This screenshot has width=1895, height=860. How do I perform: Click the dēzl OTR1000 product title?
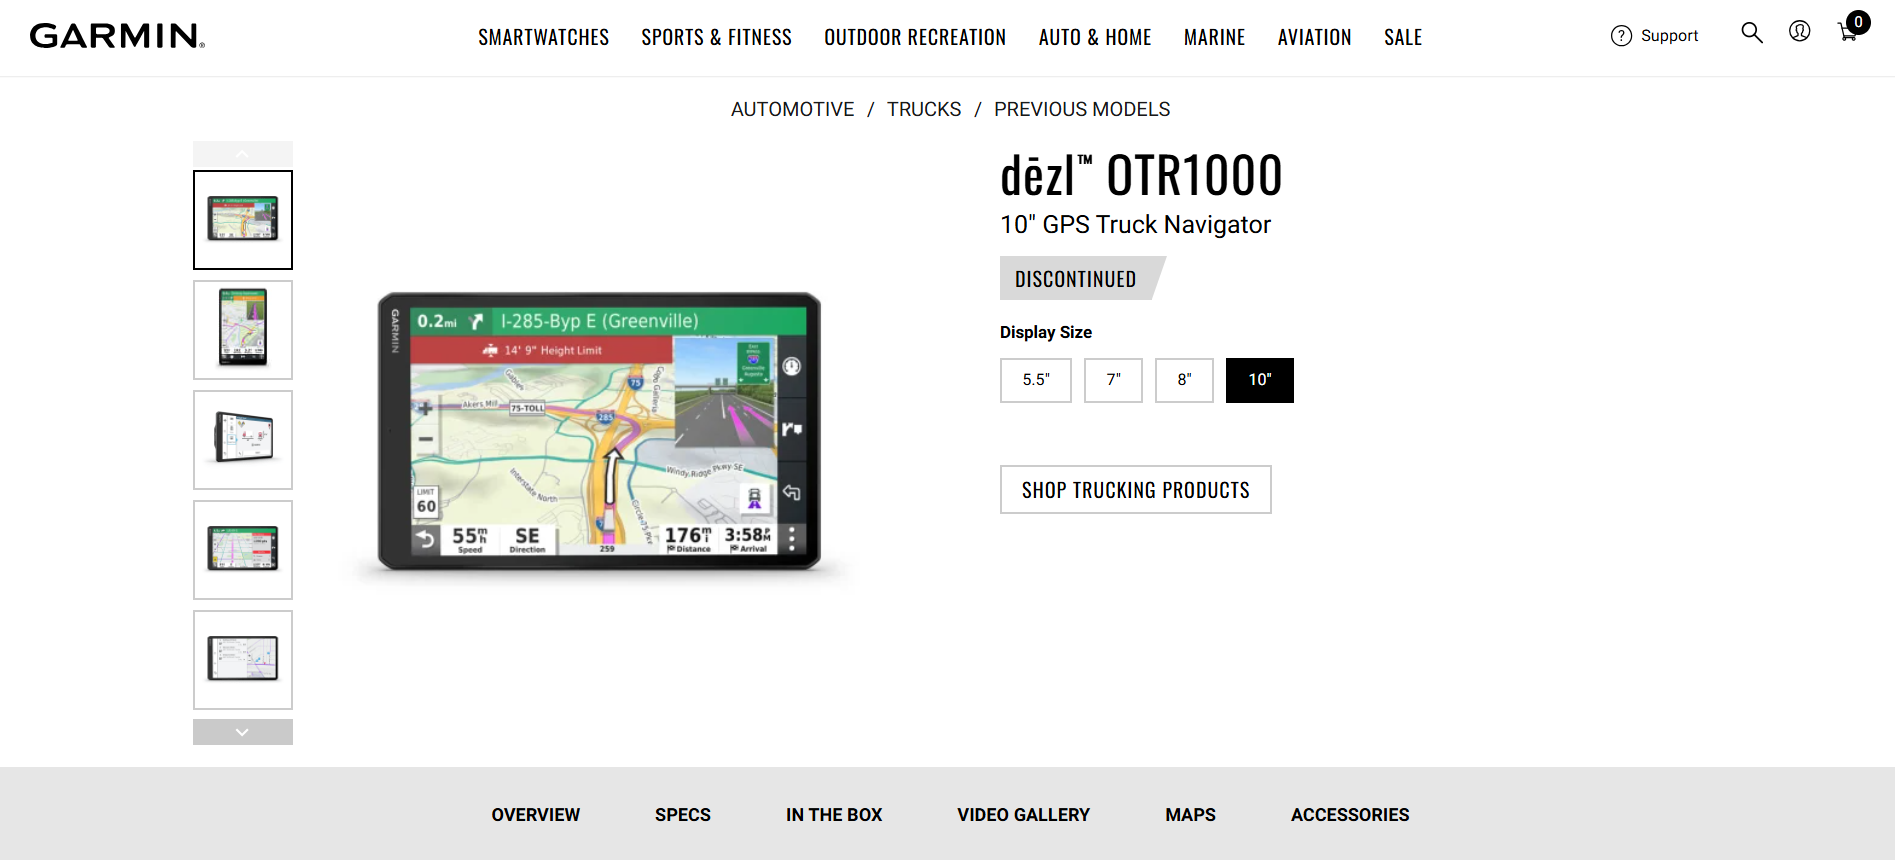(x=1141, y=176)
